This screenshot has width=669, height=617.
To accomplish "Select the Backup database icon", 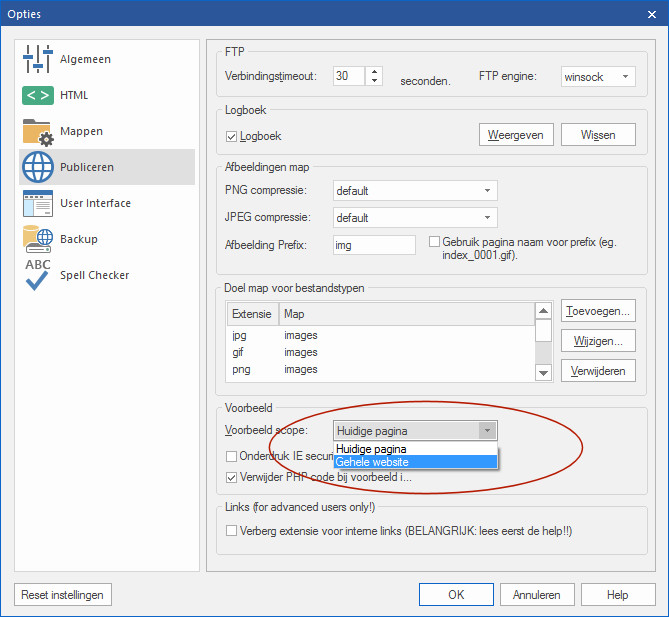I will [x=38, y=240].
